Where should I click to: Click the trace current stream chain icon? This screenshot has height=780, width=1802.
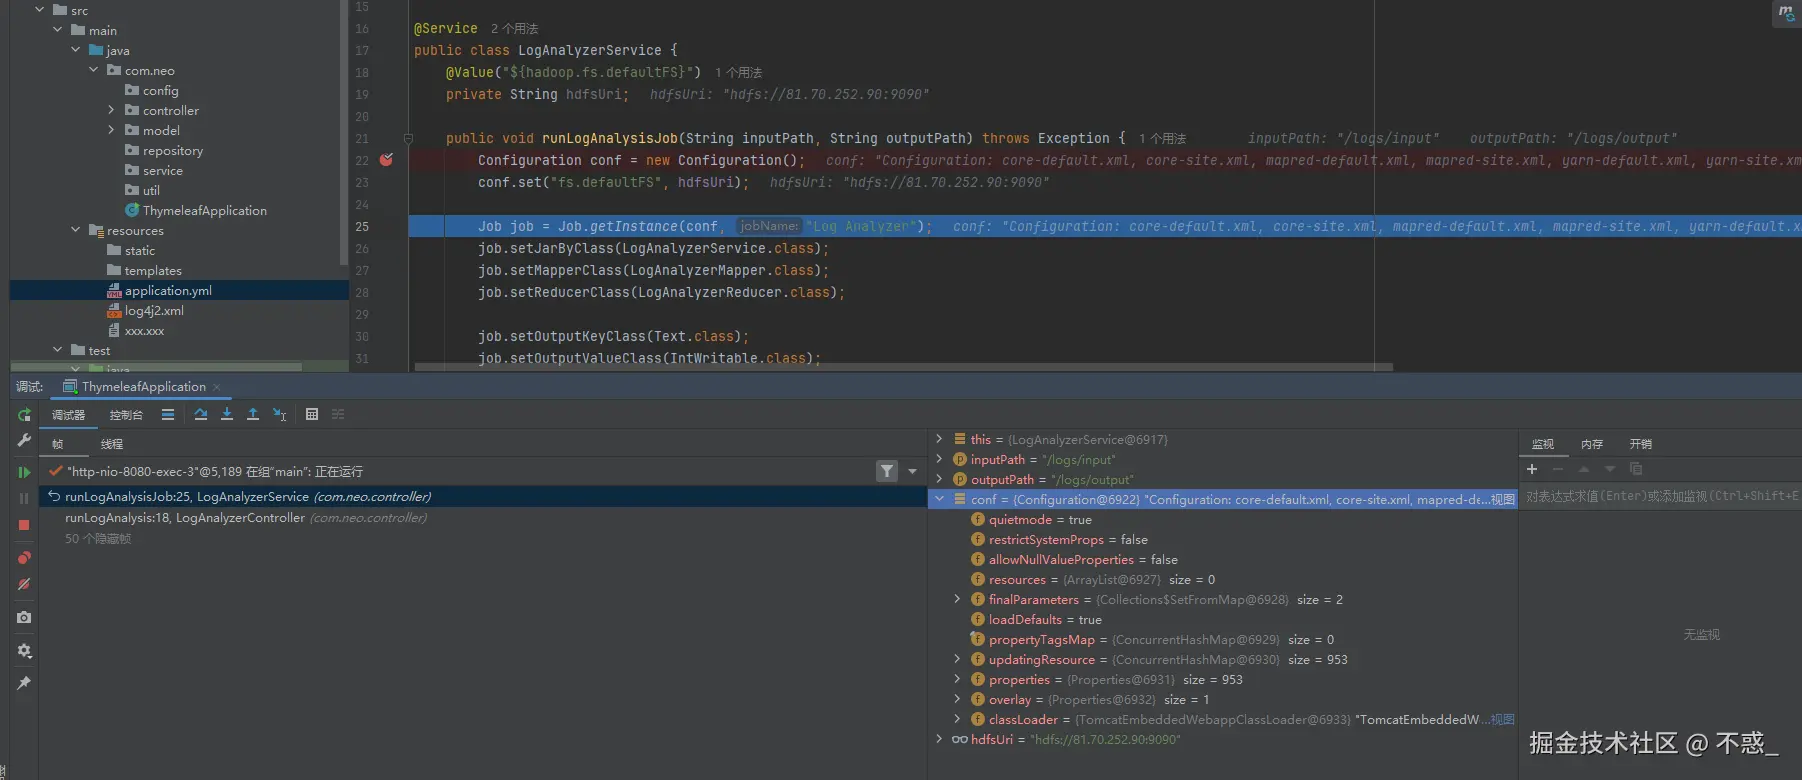338,414
